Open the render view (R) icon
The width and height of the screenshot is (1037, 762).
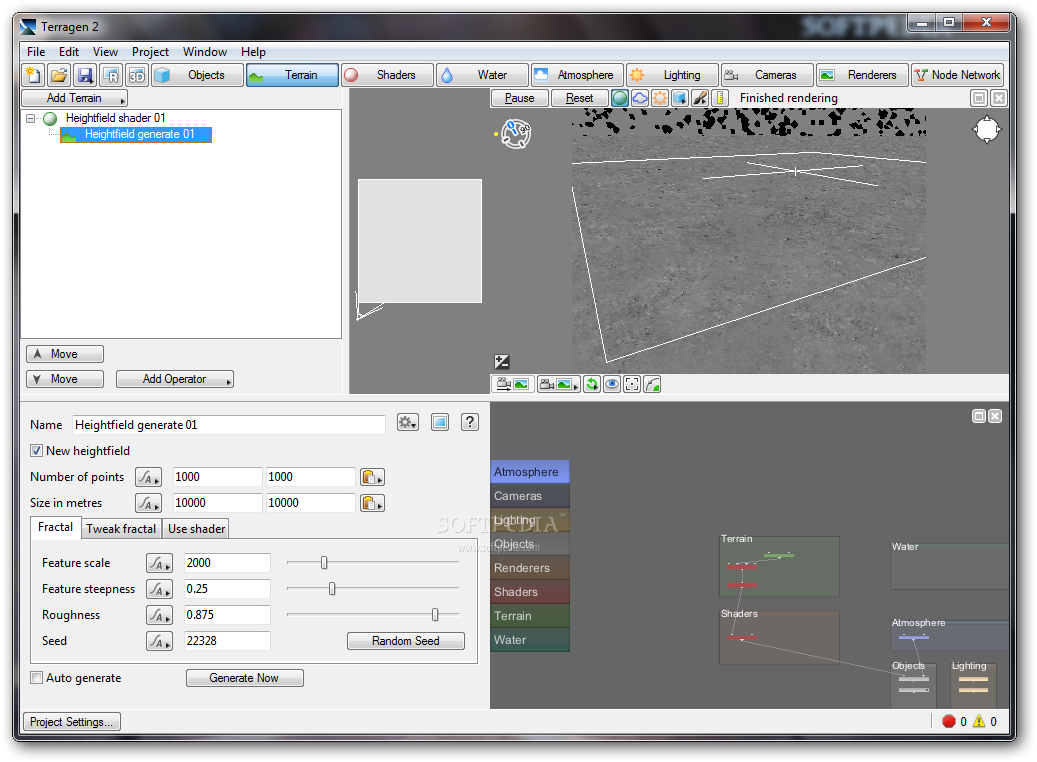(110, 75)
